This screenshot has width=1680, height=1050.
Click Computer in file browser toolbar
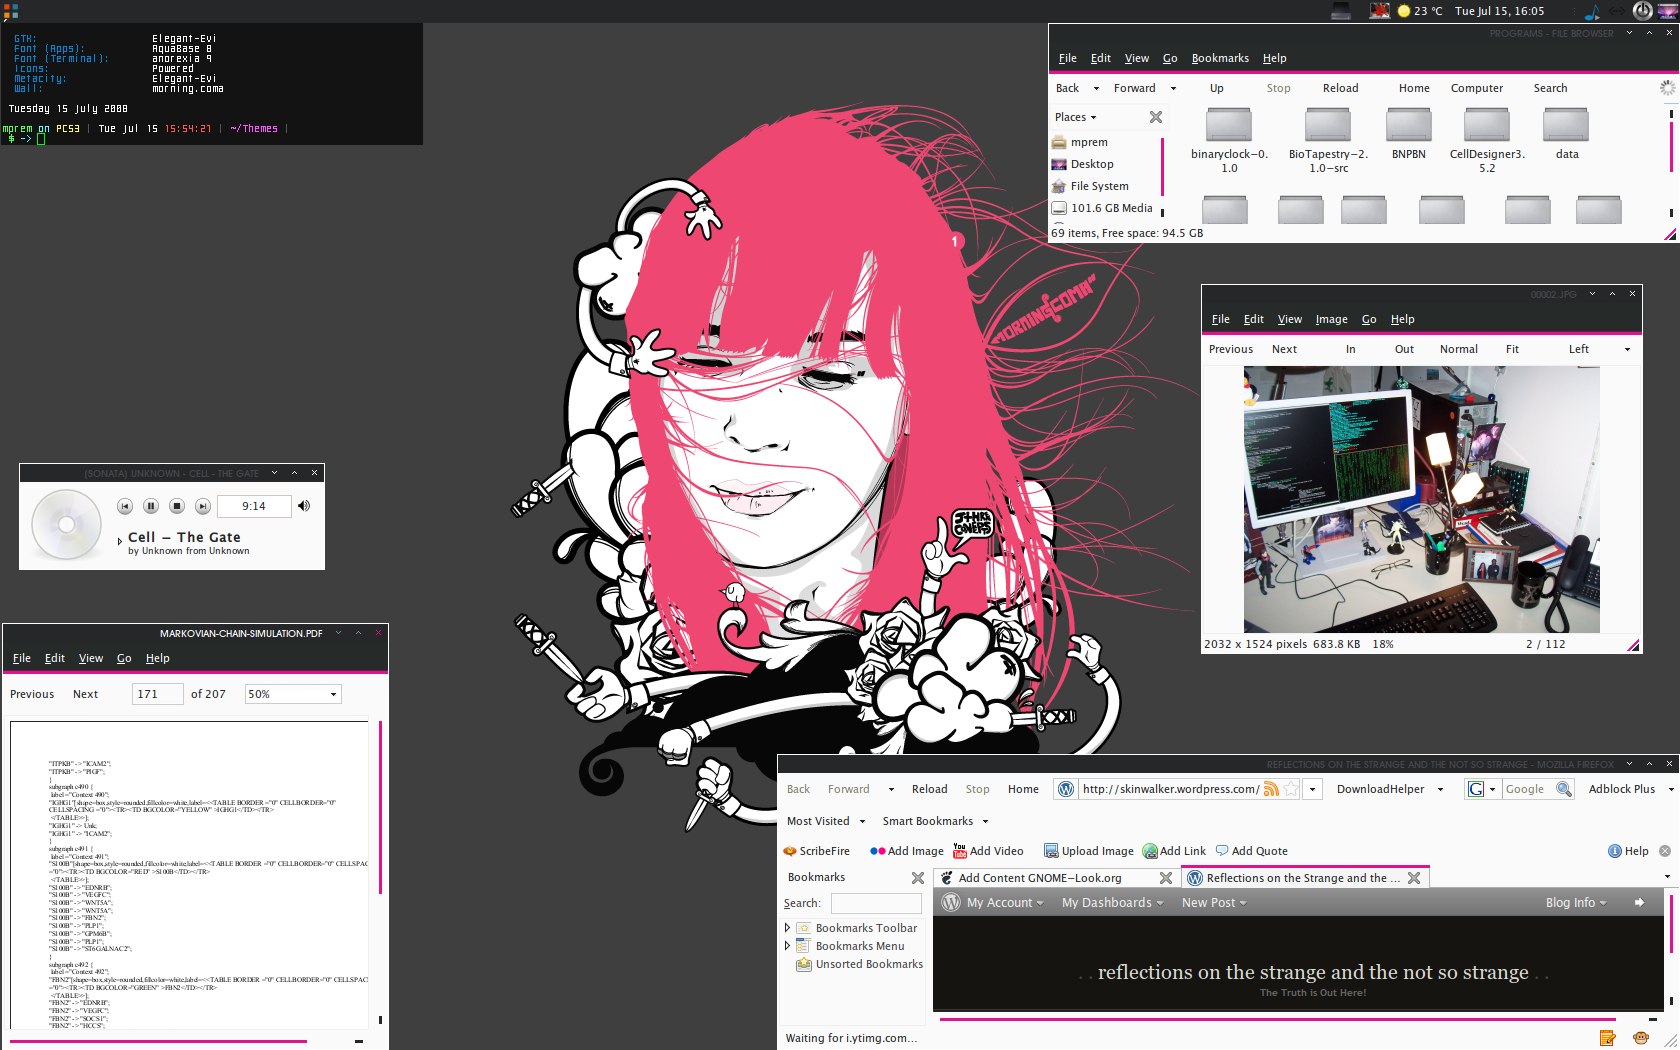[x=1477, y=88]
